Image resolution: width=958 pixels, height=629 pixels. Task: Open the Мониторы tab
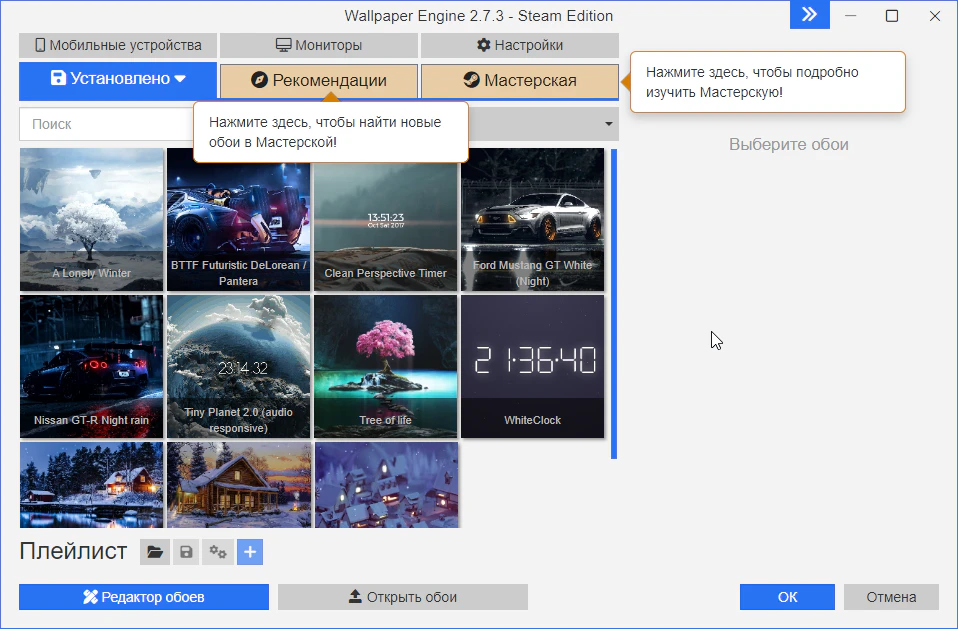pyautogui.click(x=319, y=45)
